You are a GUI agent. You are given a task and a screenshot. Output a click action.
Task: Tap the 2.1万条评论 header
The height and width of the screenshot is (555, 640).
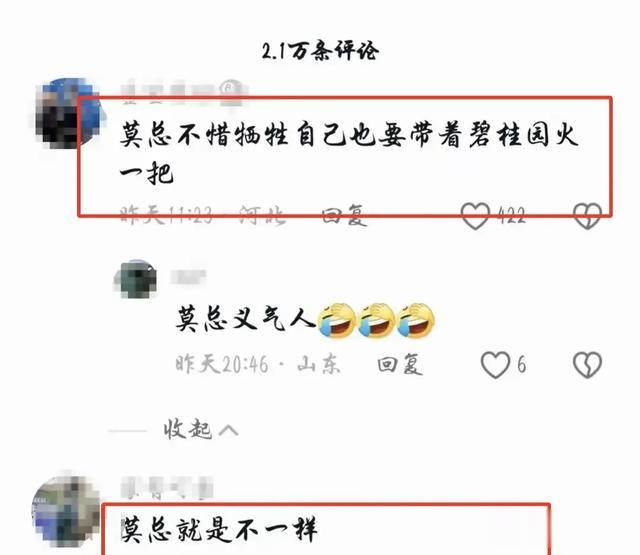click(x=320, y=51)
